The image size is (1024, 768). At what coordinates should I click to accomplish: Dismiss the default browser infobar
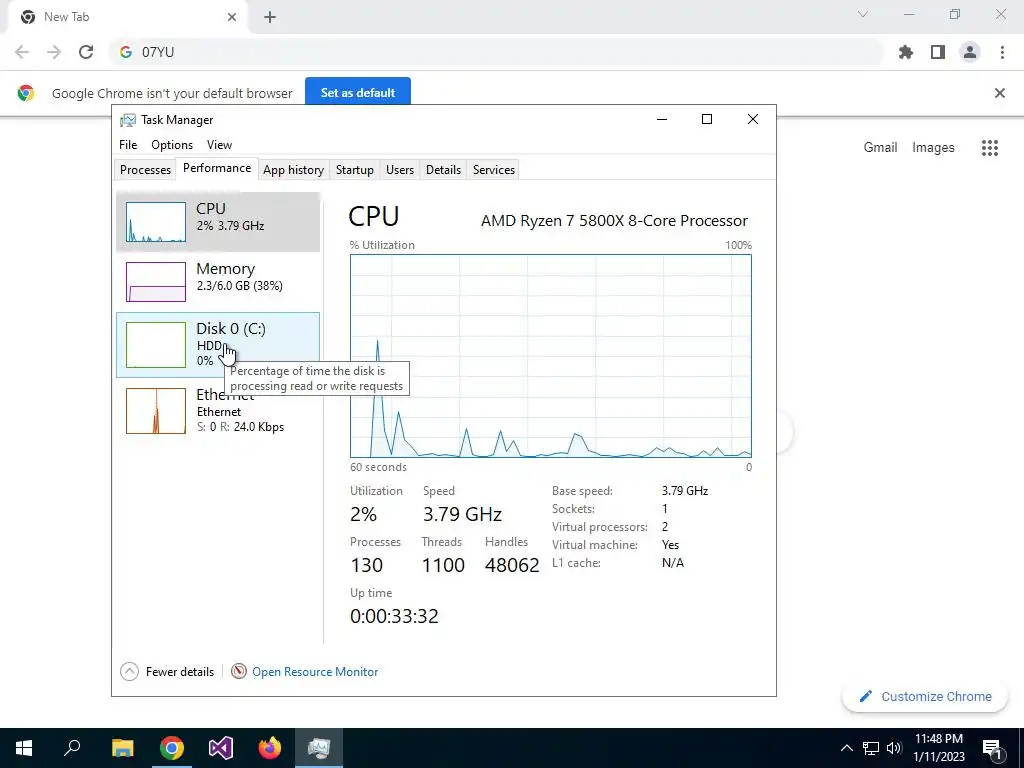1000,93
